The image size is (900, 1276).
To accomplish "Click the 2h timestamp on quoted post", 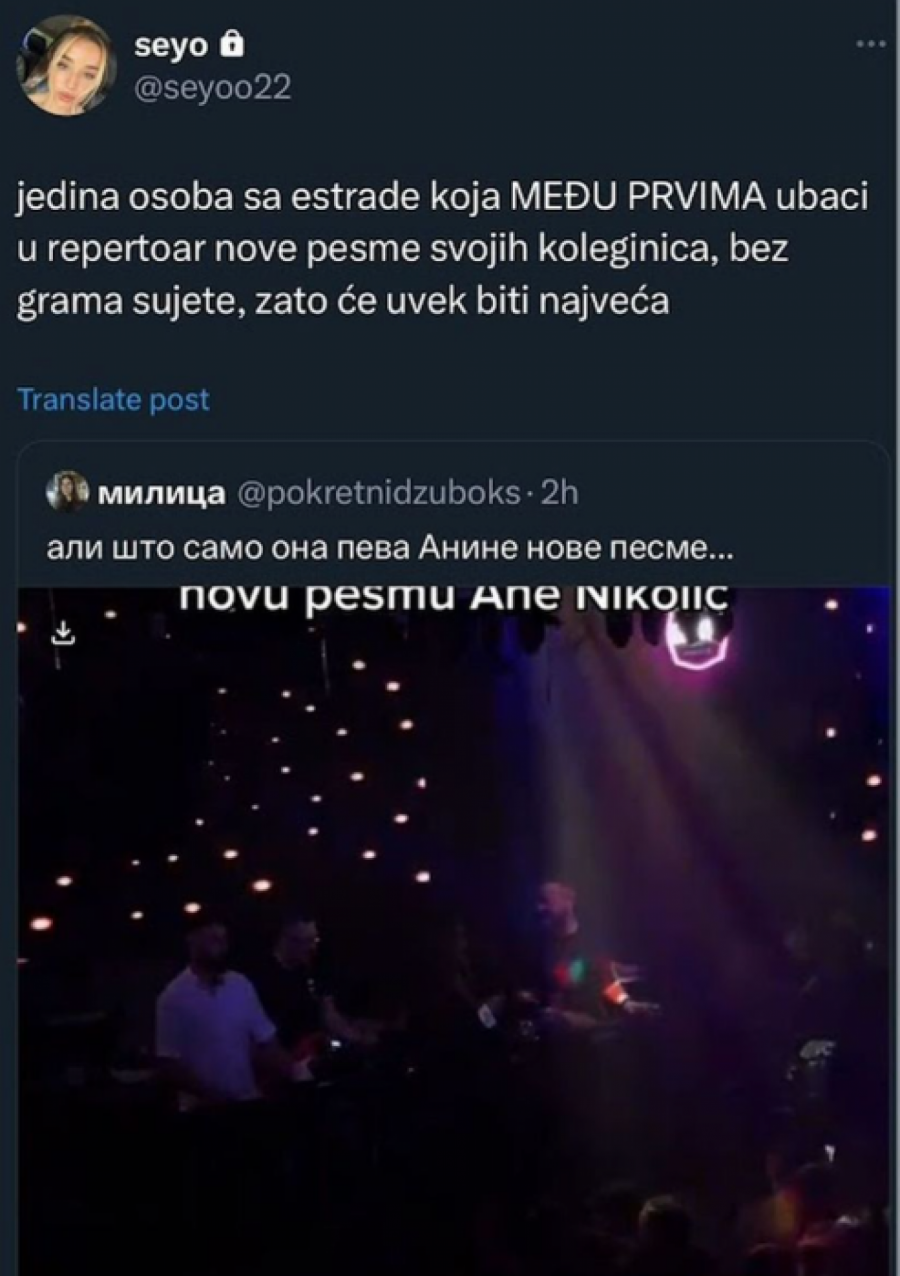I will click(560, 493).
